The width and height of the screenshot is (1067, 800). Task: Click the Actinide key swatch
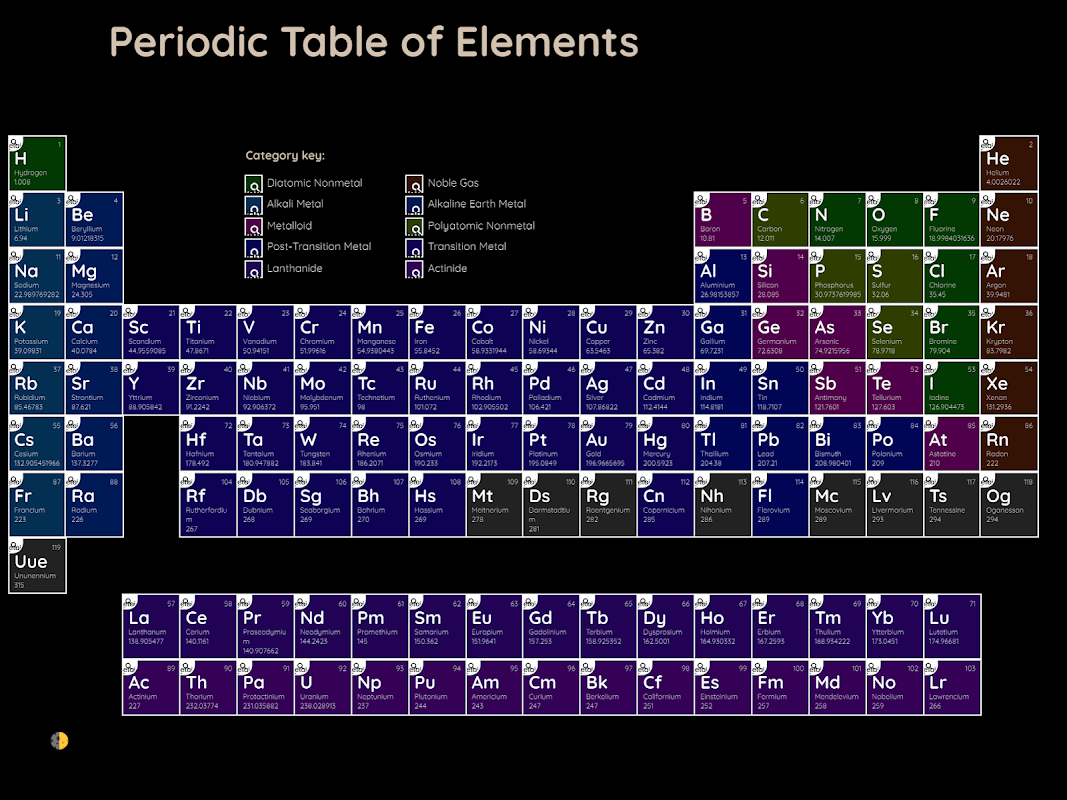point(414,269)
